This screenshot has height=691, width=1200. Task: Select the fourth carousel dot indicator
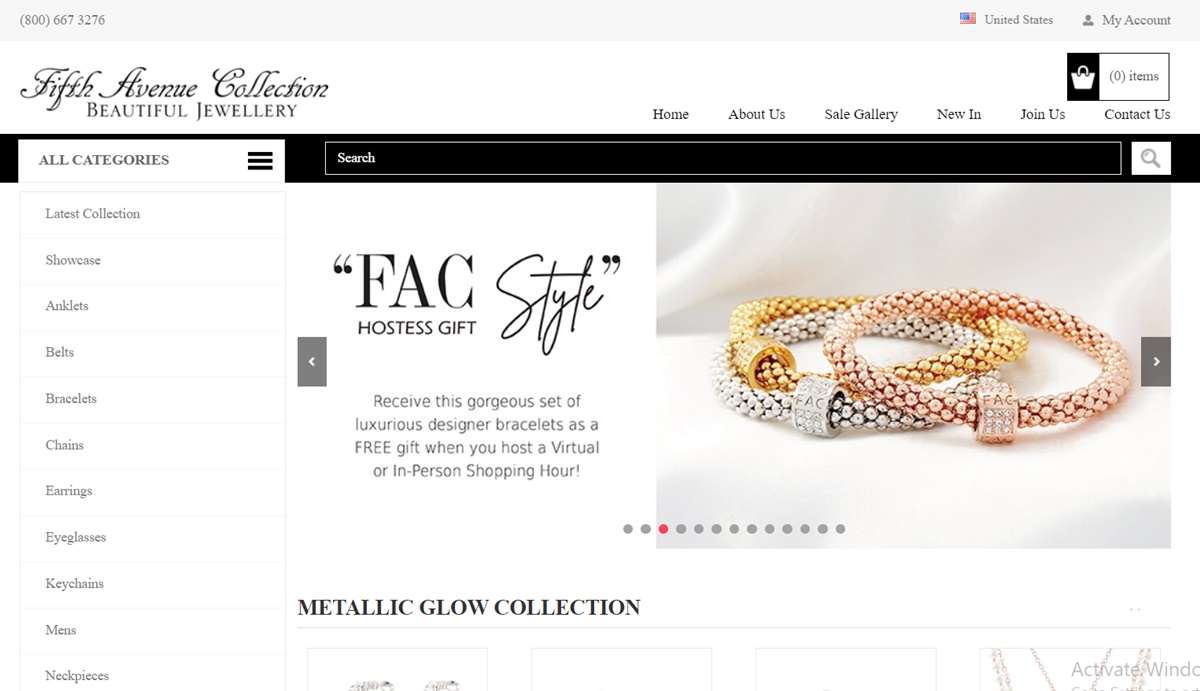point(681,529)
